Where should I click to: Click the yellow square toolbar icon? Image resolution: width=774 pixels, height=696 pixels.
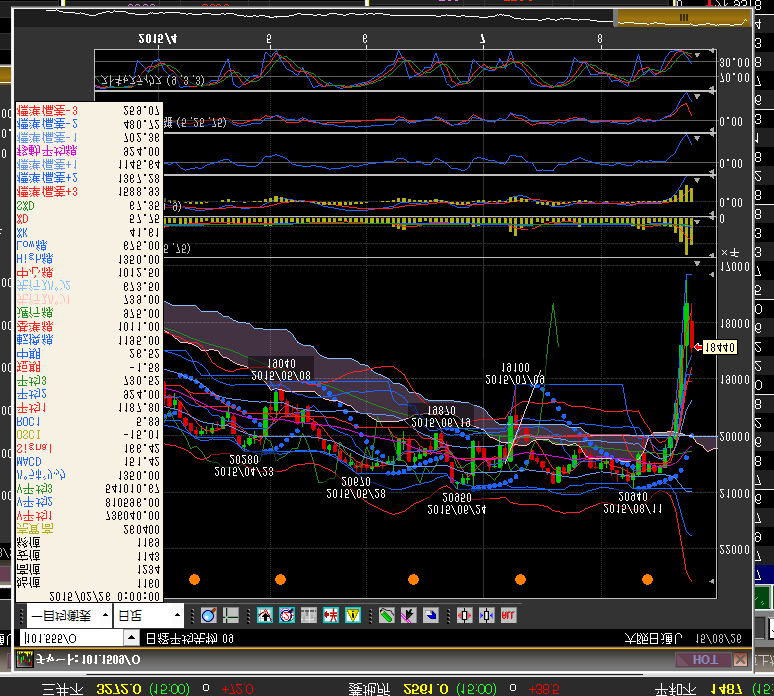point(352,615)
